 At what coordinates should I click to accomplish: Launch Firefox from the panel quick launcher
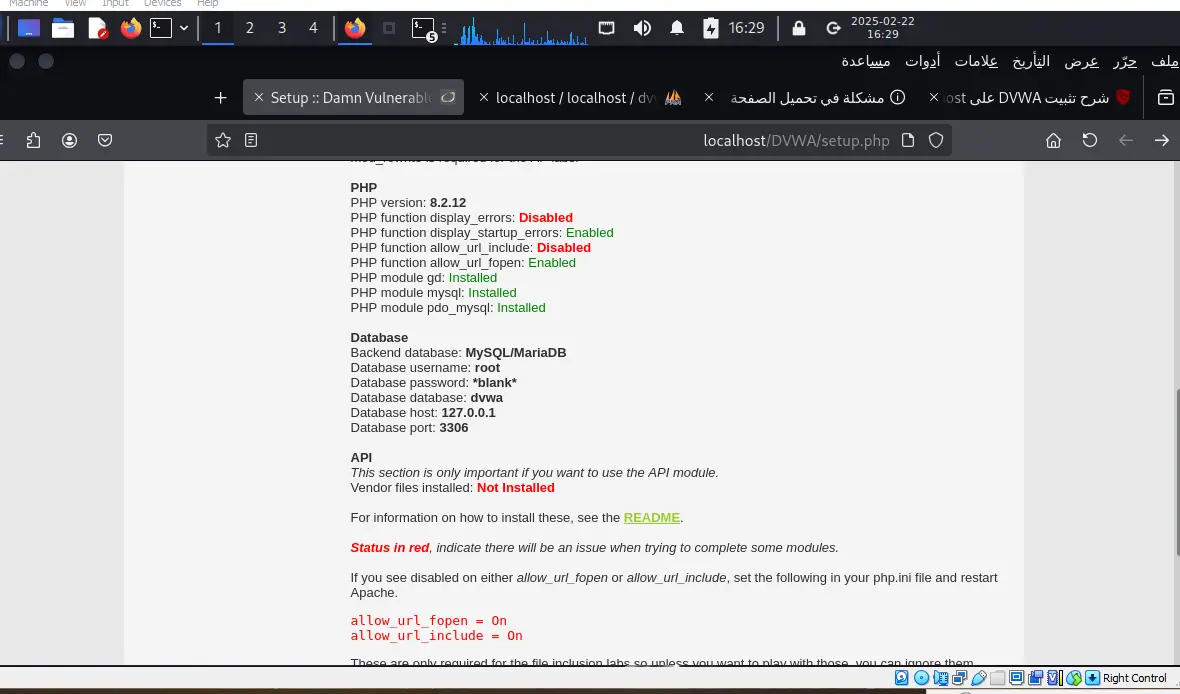point(131,29)
